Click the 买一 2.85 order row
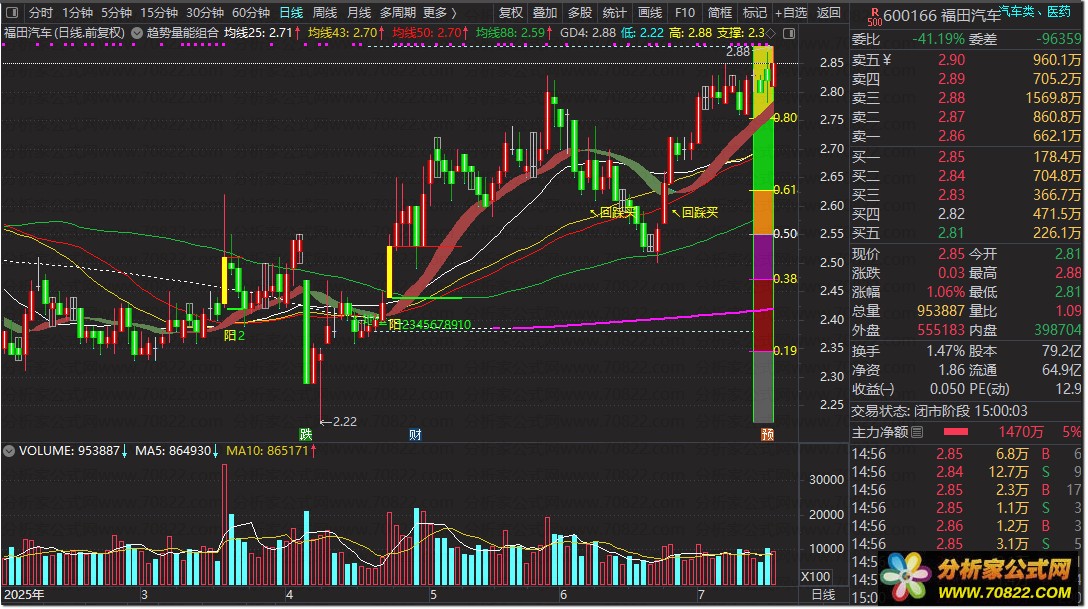The width and height of the screenshot is (1088, 609). [x=967, y=157]
